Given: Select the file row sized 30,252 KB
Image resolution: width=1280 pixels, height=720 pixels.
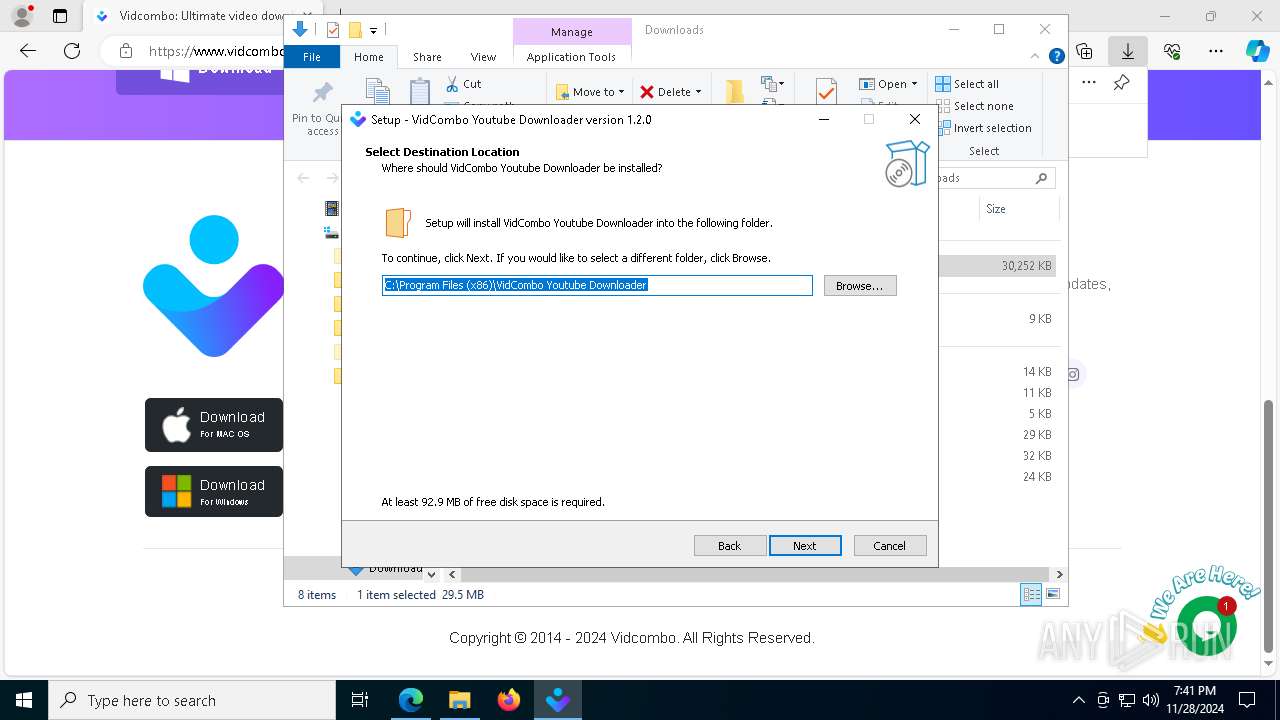Looking at the screenshot, I should (x=997, y=266).
